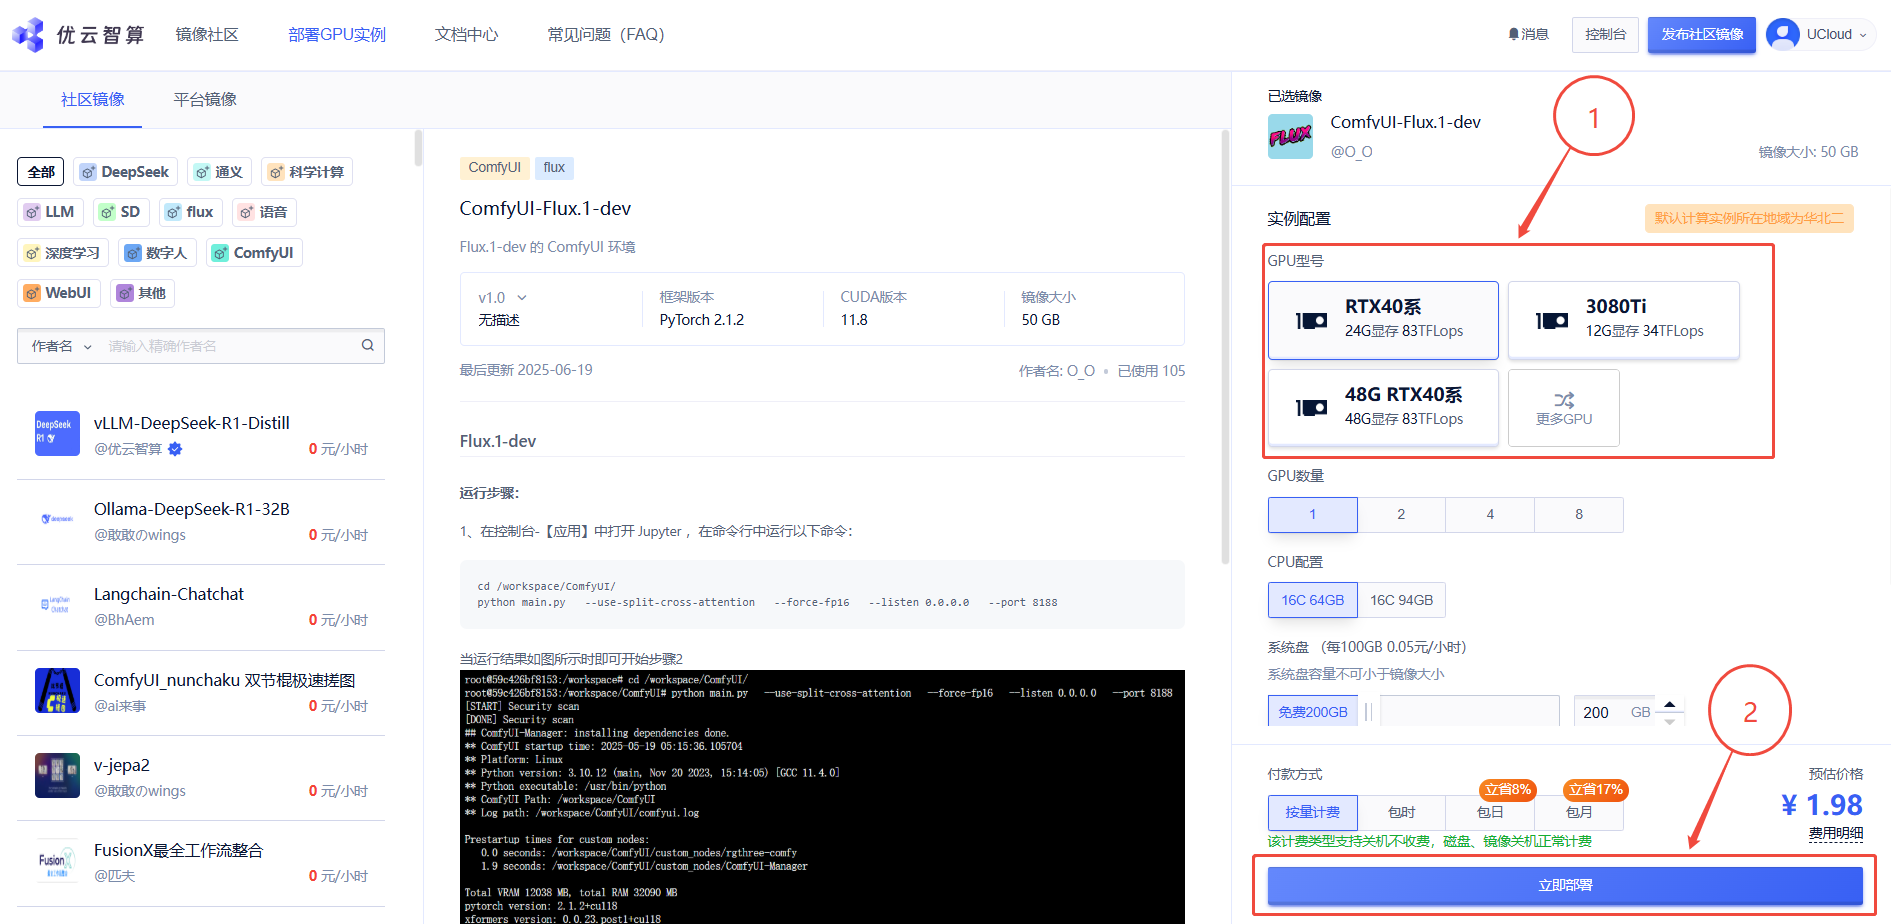Select 按量计费 payment option

[1312, 812]
